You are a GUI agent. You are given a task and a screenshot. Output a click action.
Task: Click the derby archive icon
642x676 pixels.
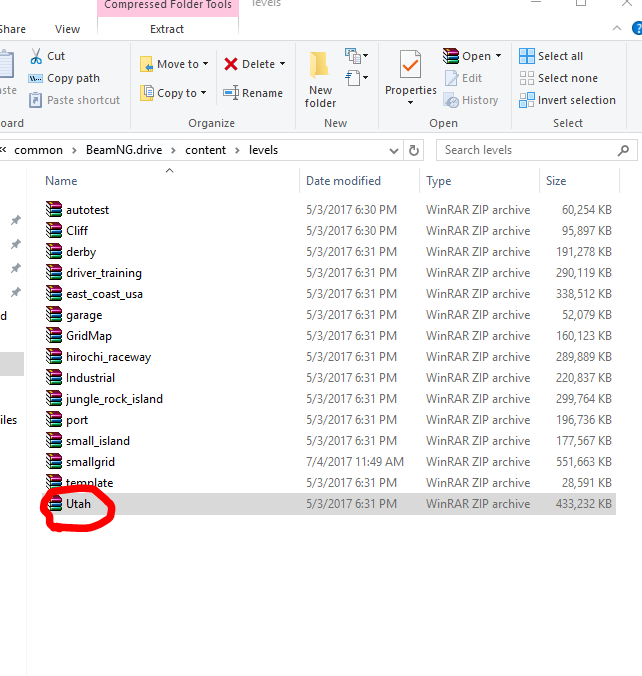54,251
